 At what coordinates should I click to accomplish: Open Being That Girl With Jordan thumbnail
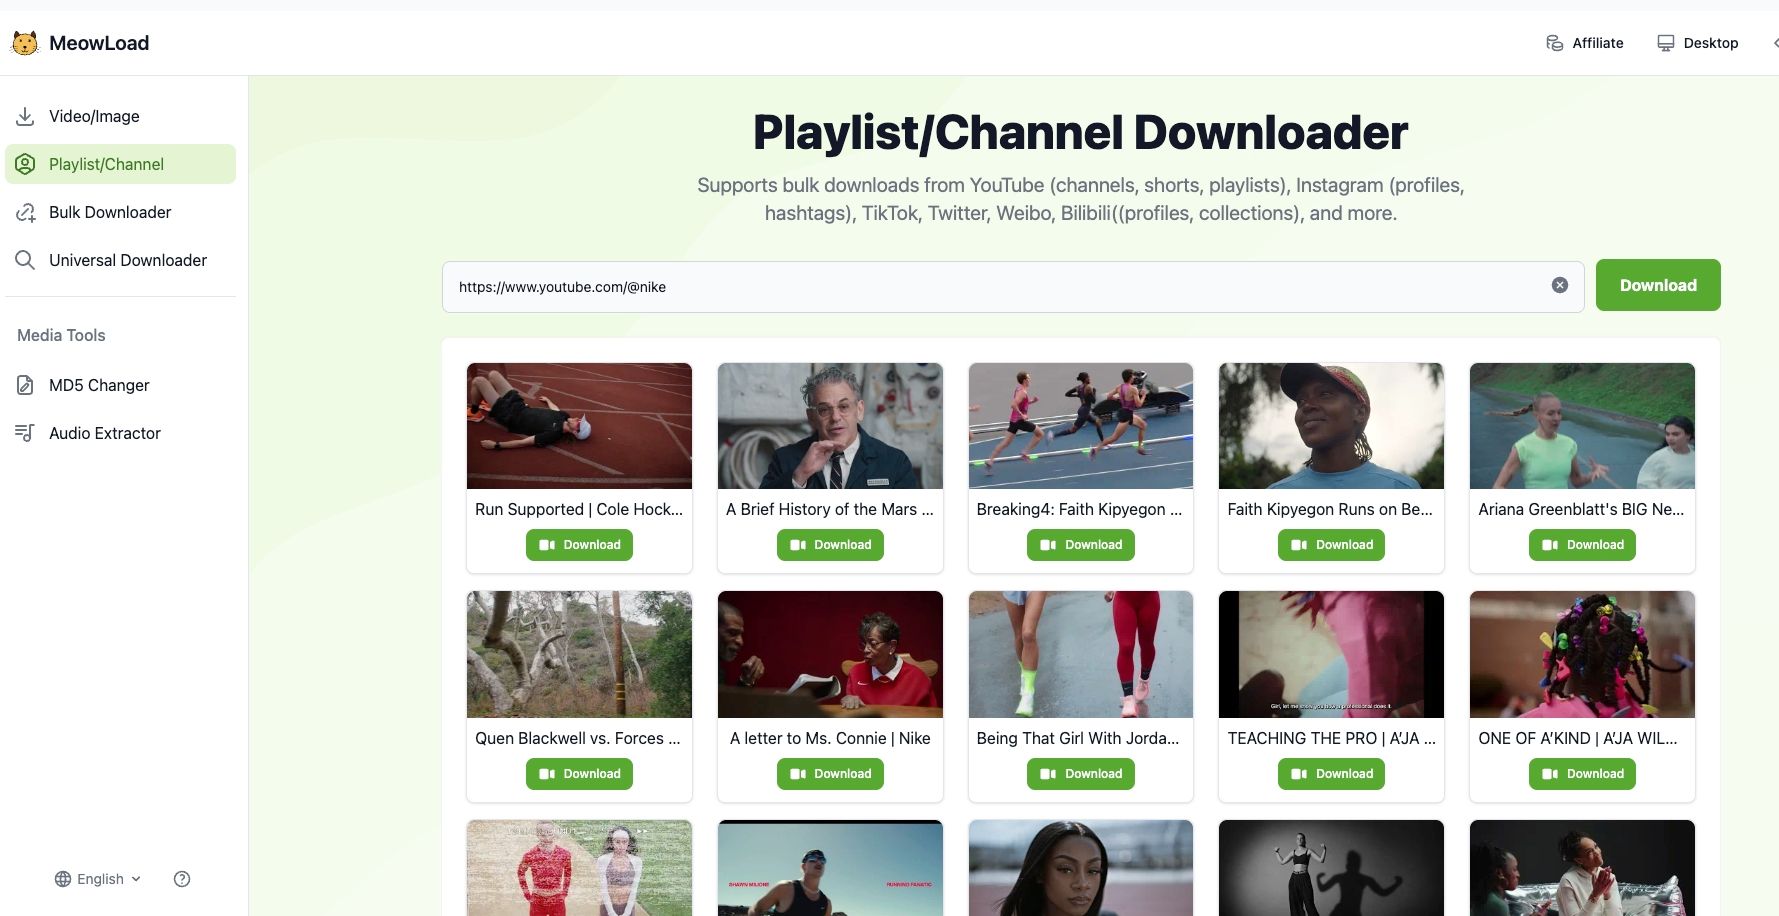pyautogui.click(x=1081, y=654)
